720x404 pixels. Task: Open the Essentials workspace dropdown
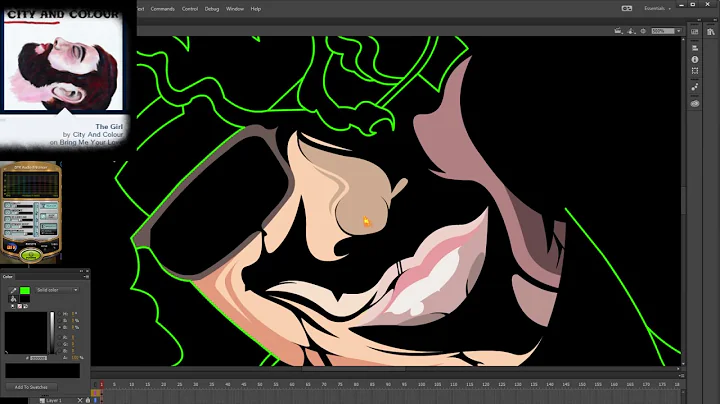click(x=657, y=8)
